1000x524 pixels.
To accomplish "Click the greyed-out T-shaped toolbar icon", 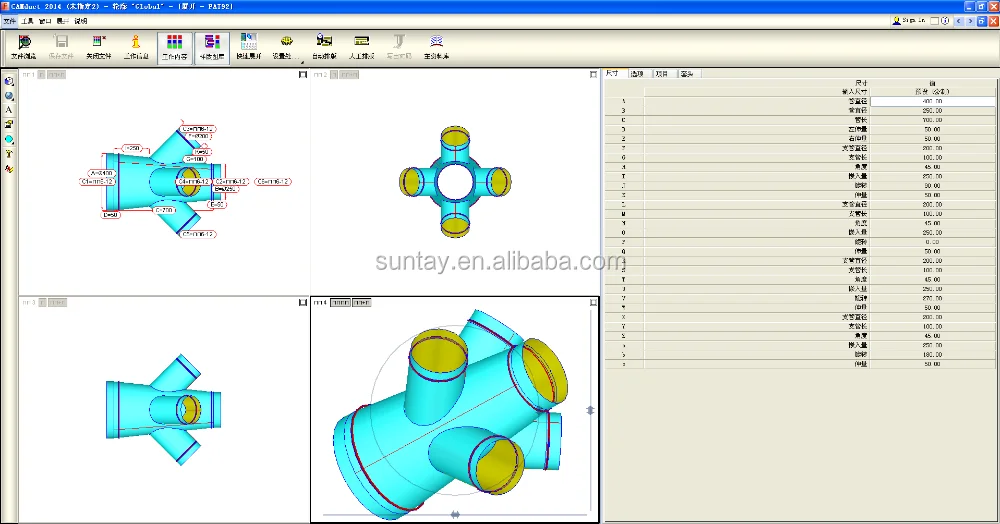I will pyautogui.click(x=399, y=41).
